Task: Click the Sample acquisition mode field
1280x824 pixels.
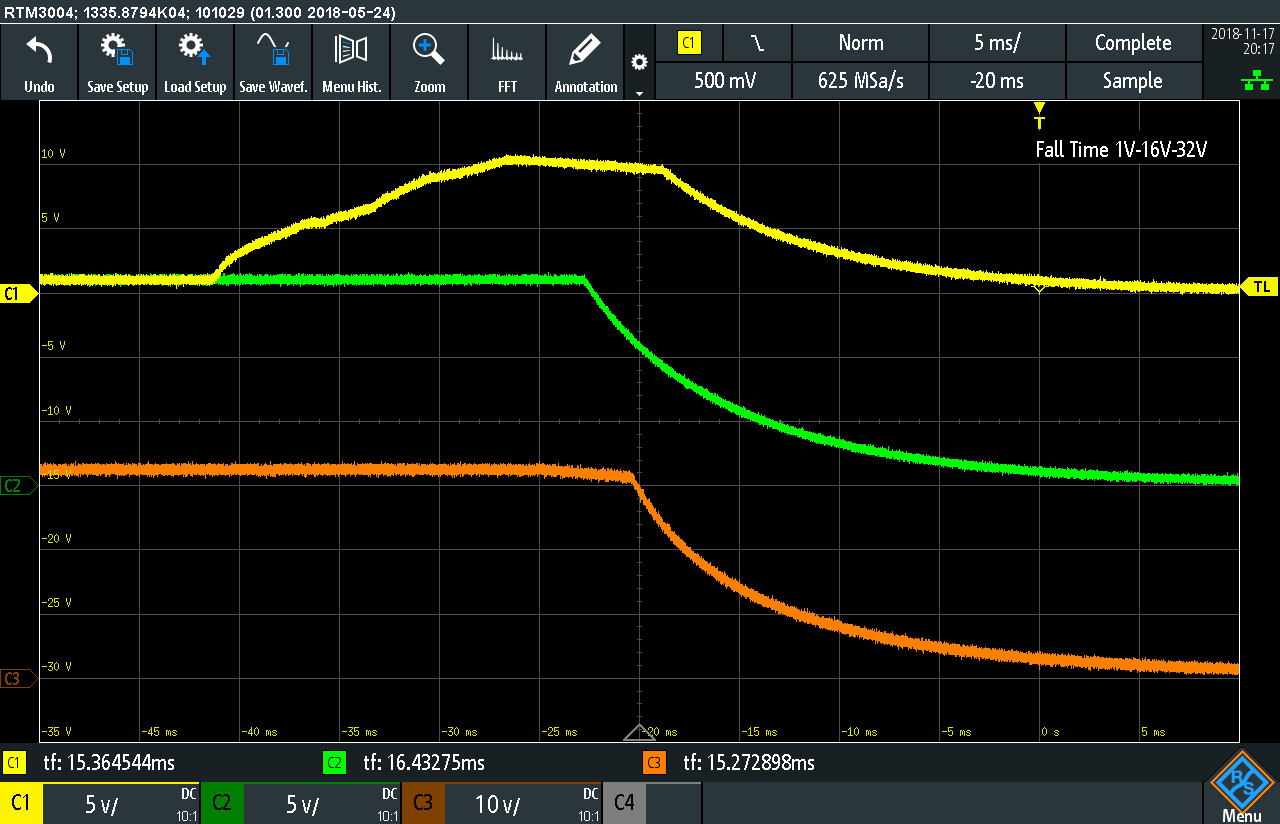Action: point(1133,81)
